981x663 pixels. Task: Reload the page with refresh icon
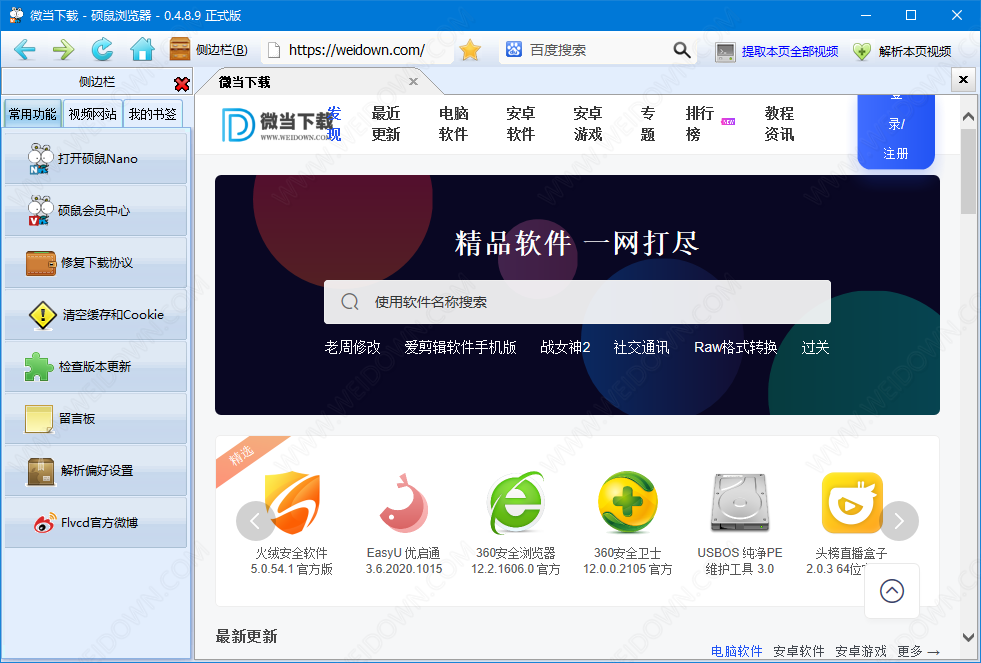tap(103, 50)
